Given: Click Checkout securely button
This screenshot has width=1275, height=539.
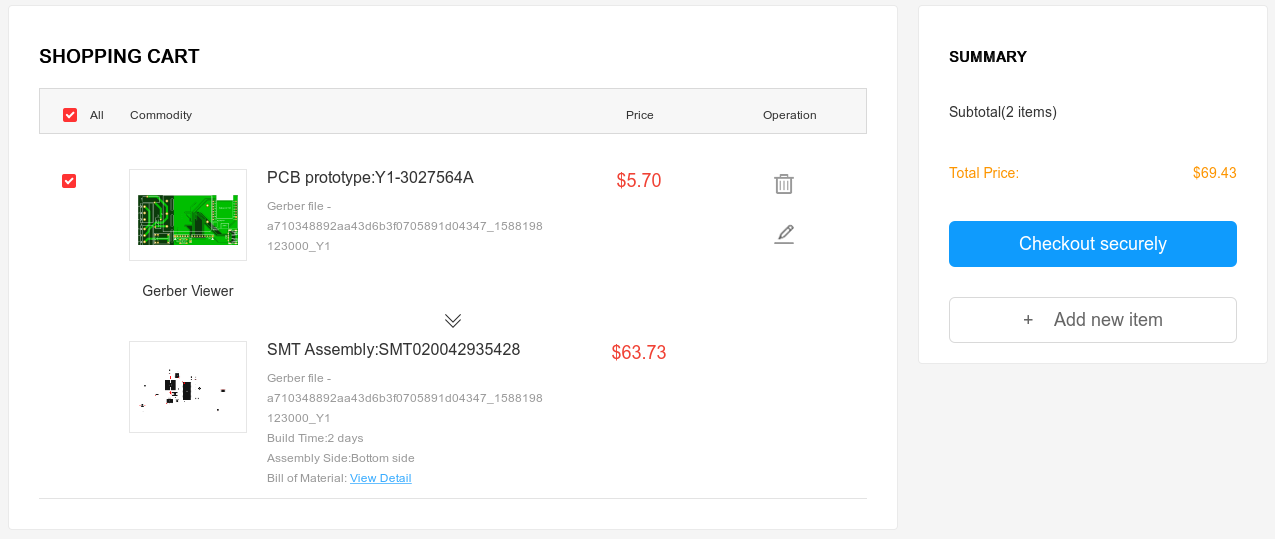Looking at the screenshot, I should point(1093,244).
